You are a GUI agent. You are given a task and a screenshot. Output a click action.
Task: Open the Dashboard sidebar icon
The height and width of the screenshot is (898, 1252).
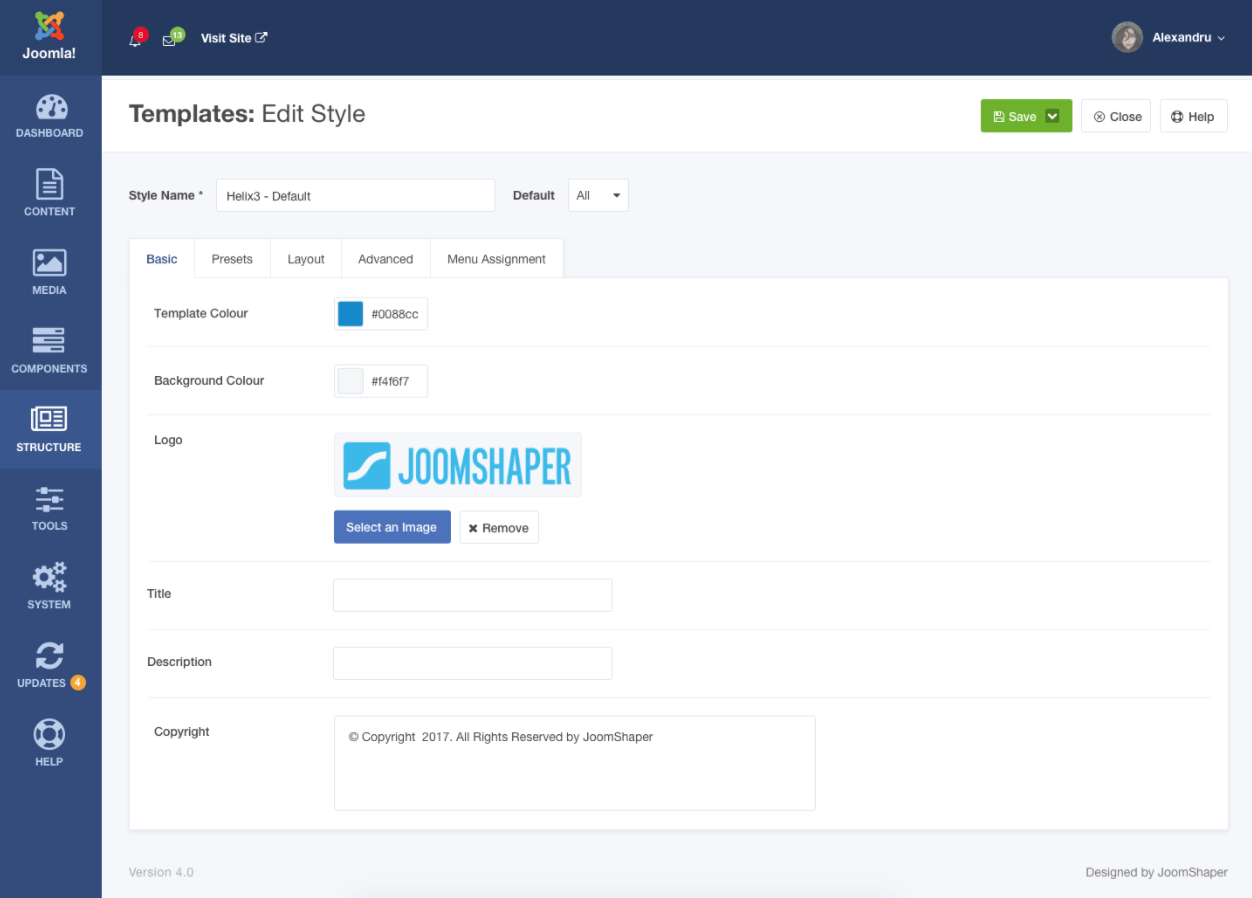50,108
